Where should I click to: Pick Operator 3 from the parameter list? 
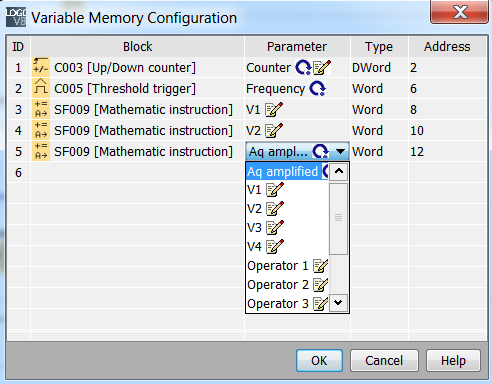pos(287,304)
